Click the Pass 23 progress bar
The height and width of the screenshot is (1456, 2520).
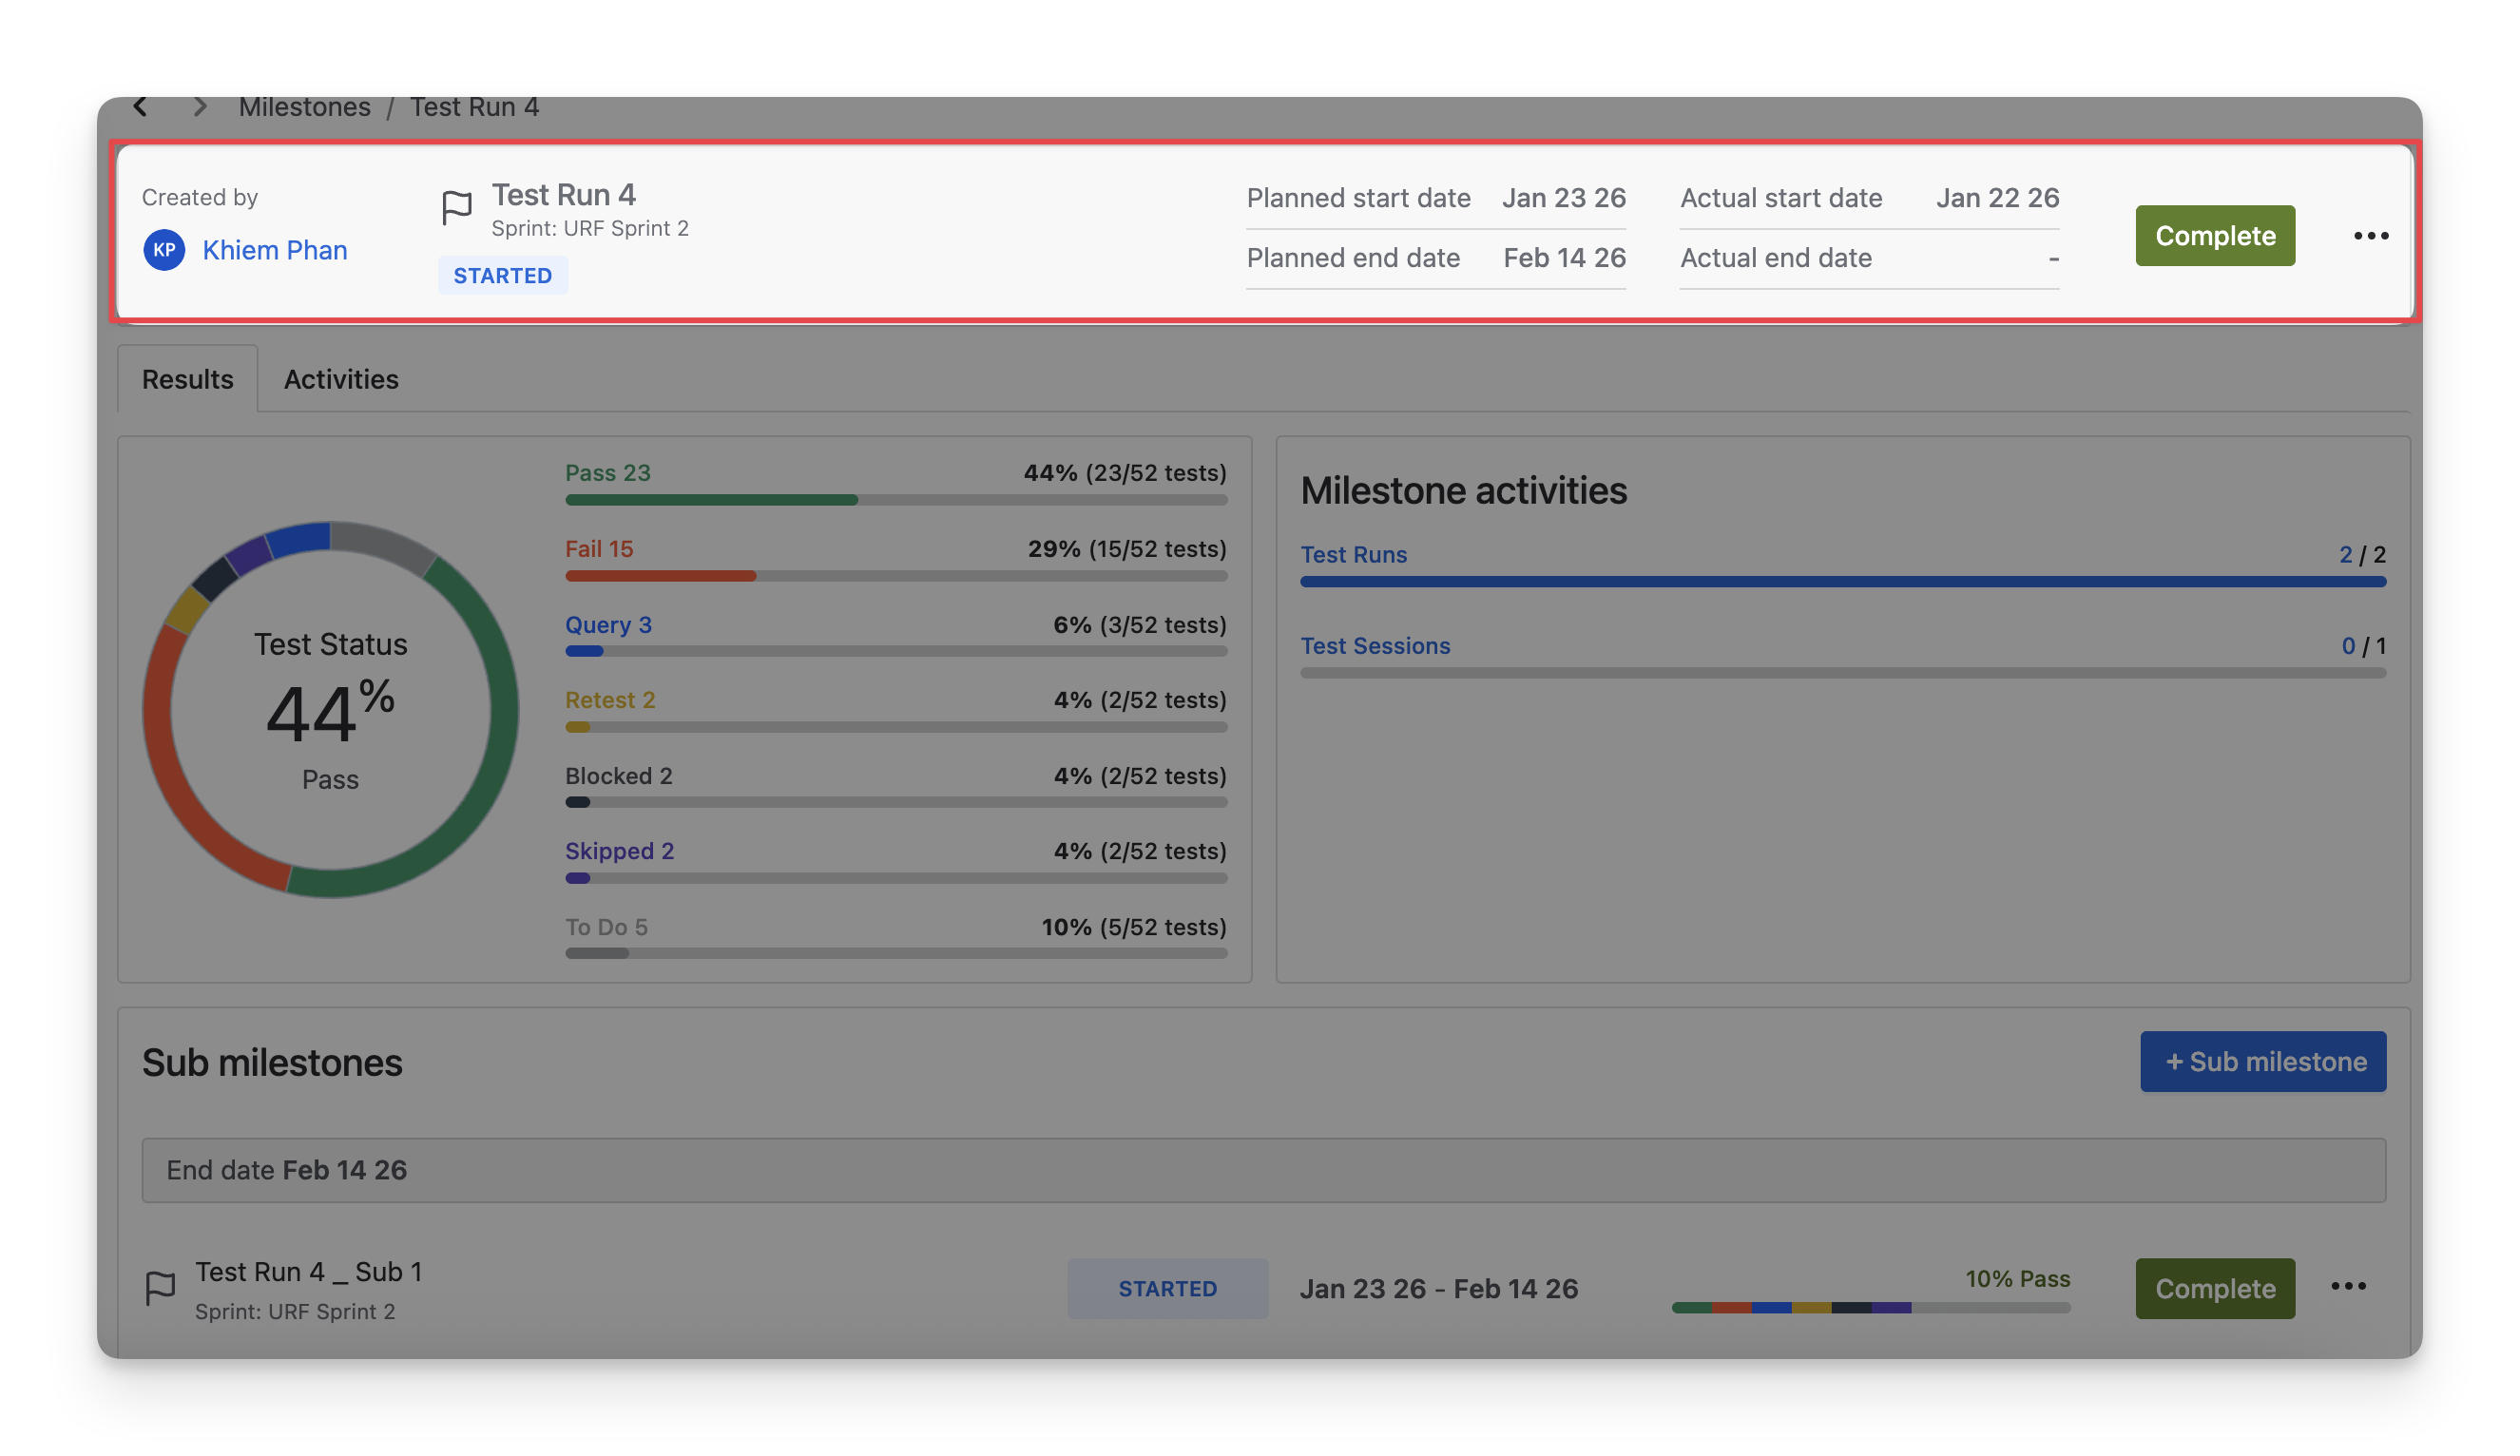pos(895,499)
